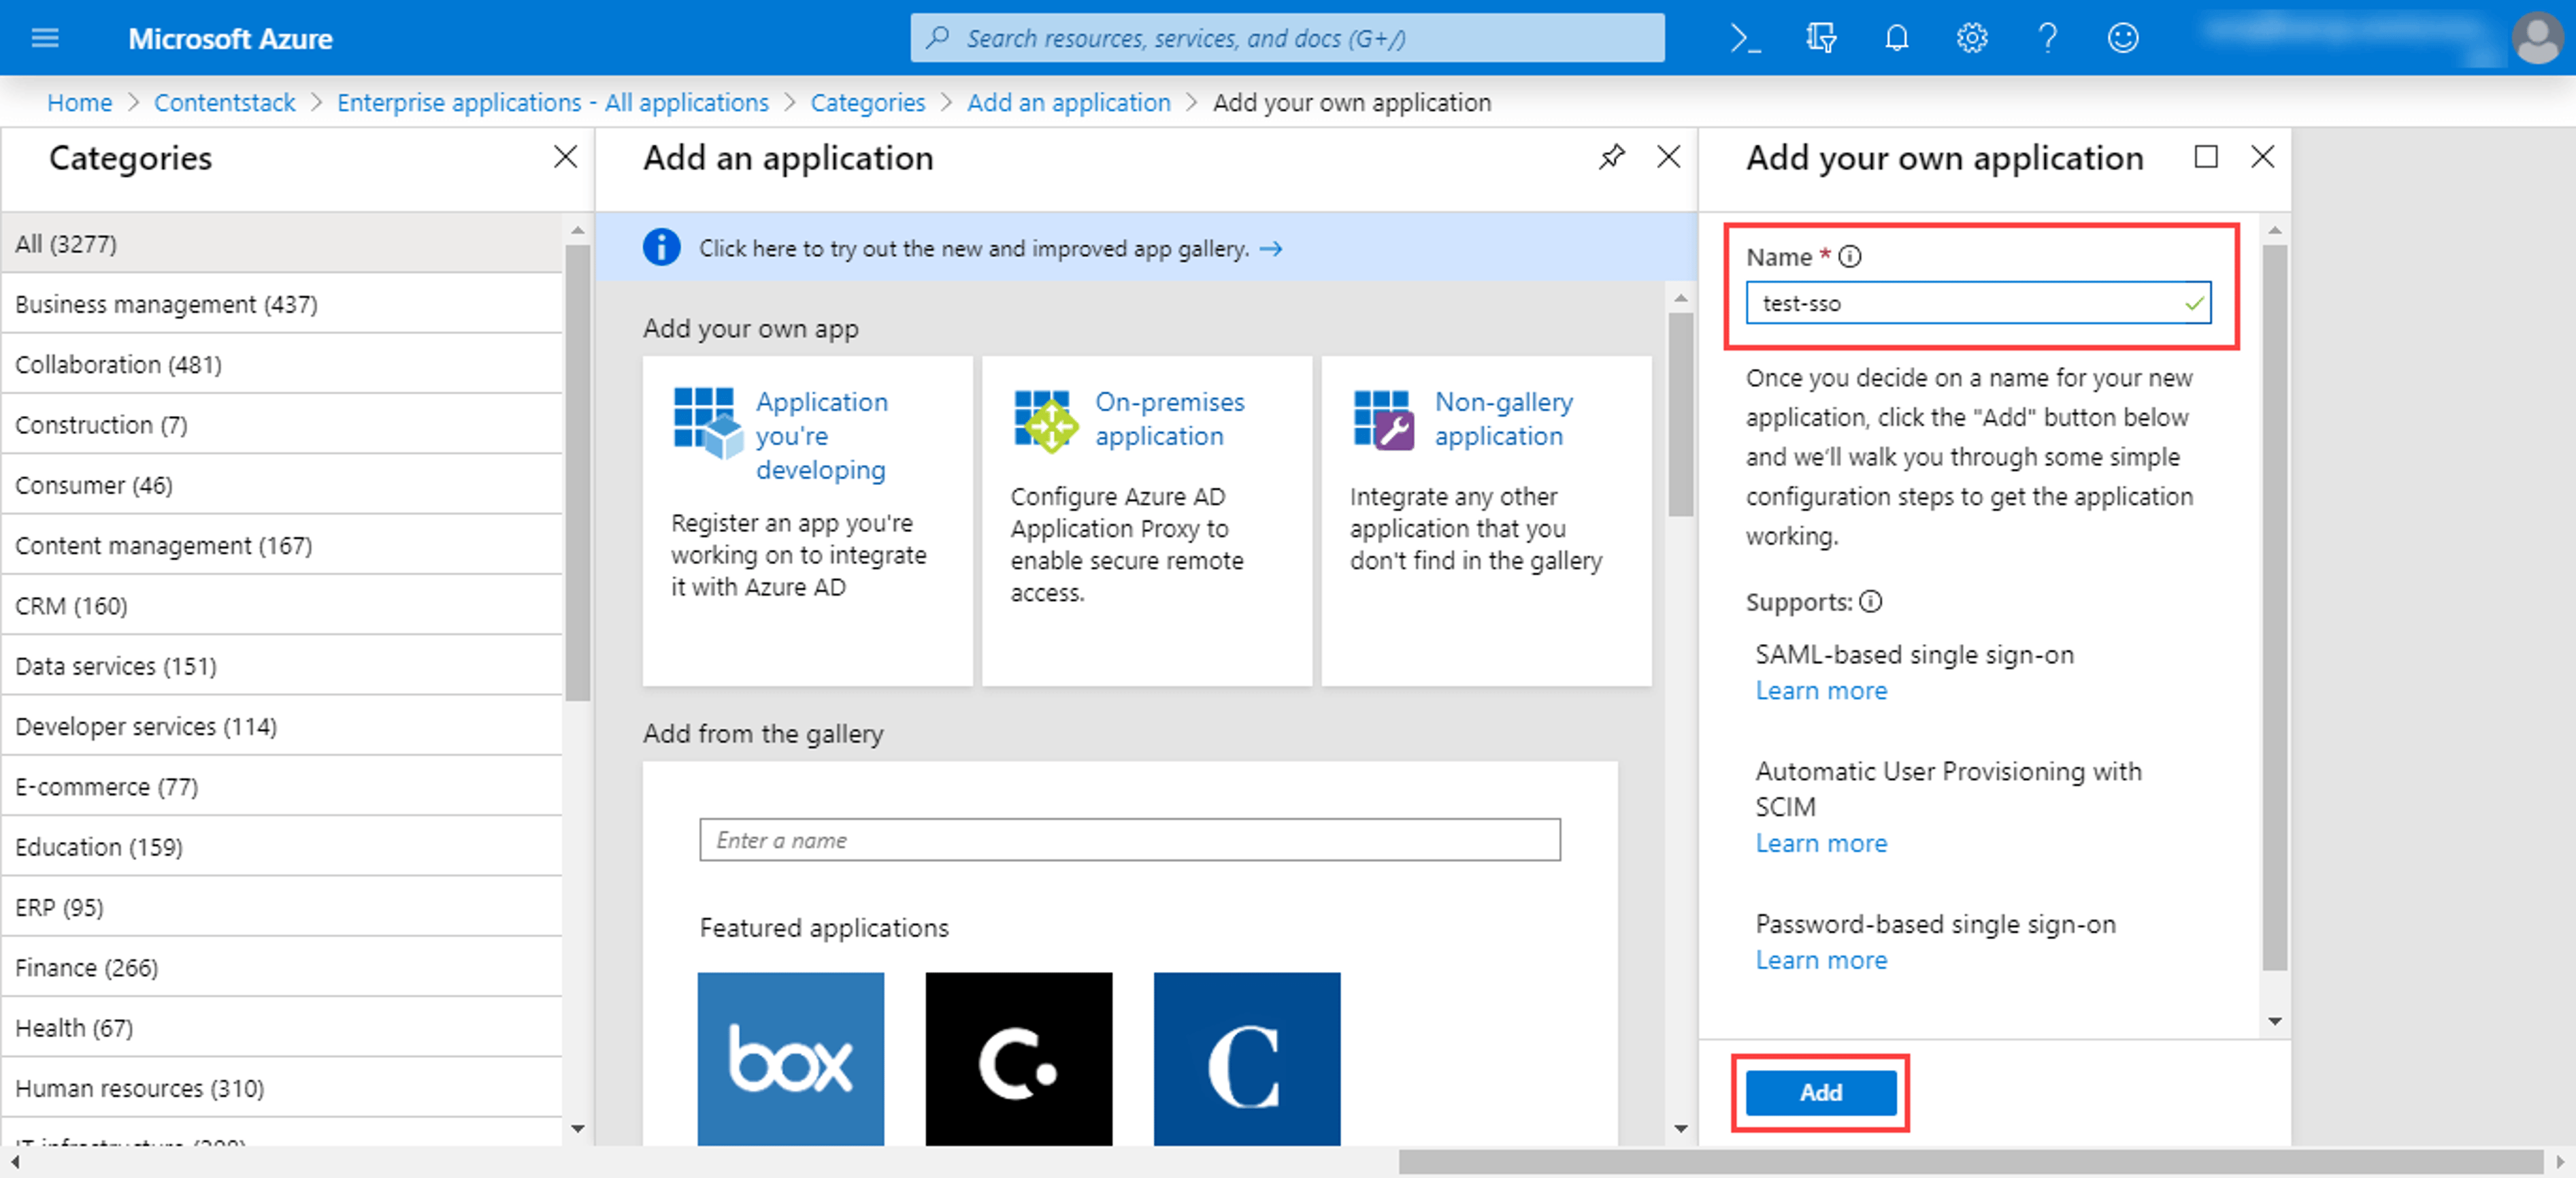Select the ERP (95) category
The image size is (2576, 1178).
pyautogui.click(x=282, y=907)
